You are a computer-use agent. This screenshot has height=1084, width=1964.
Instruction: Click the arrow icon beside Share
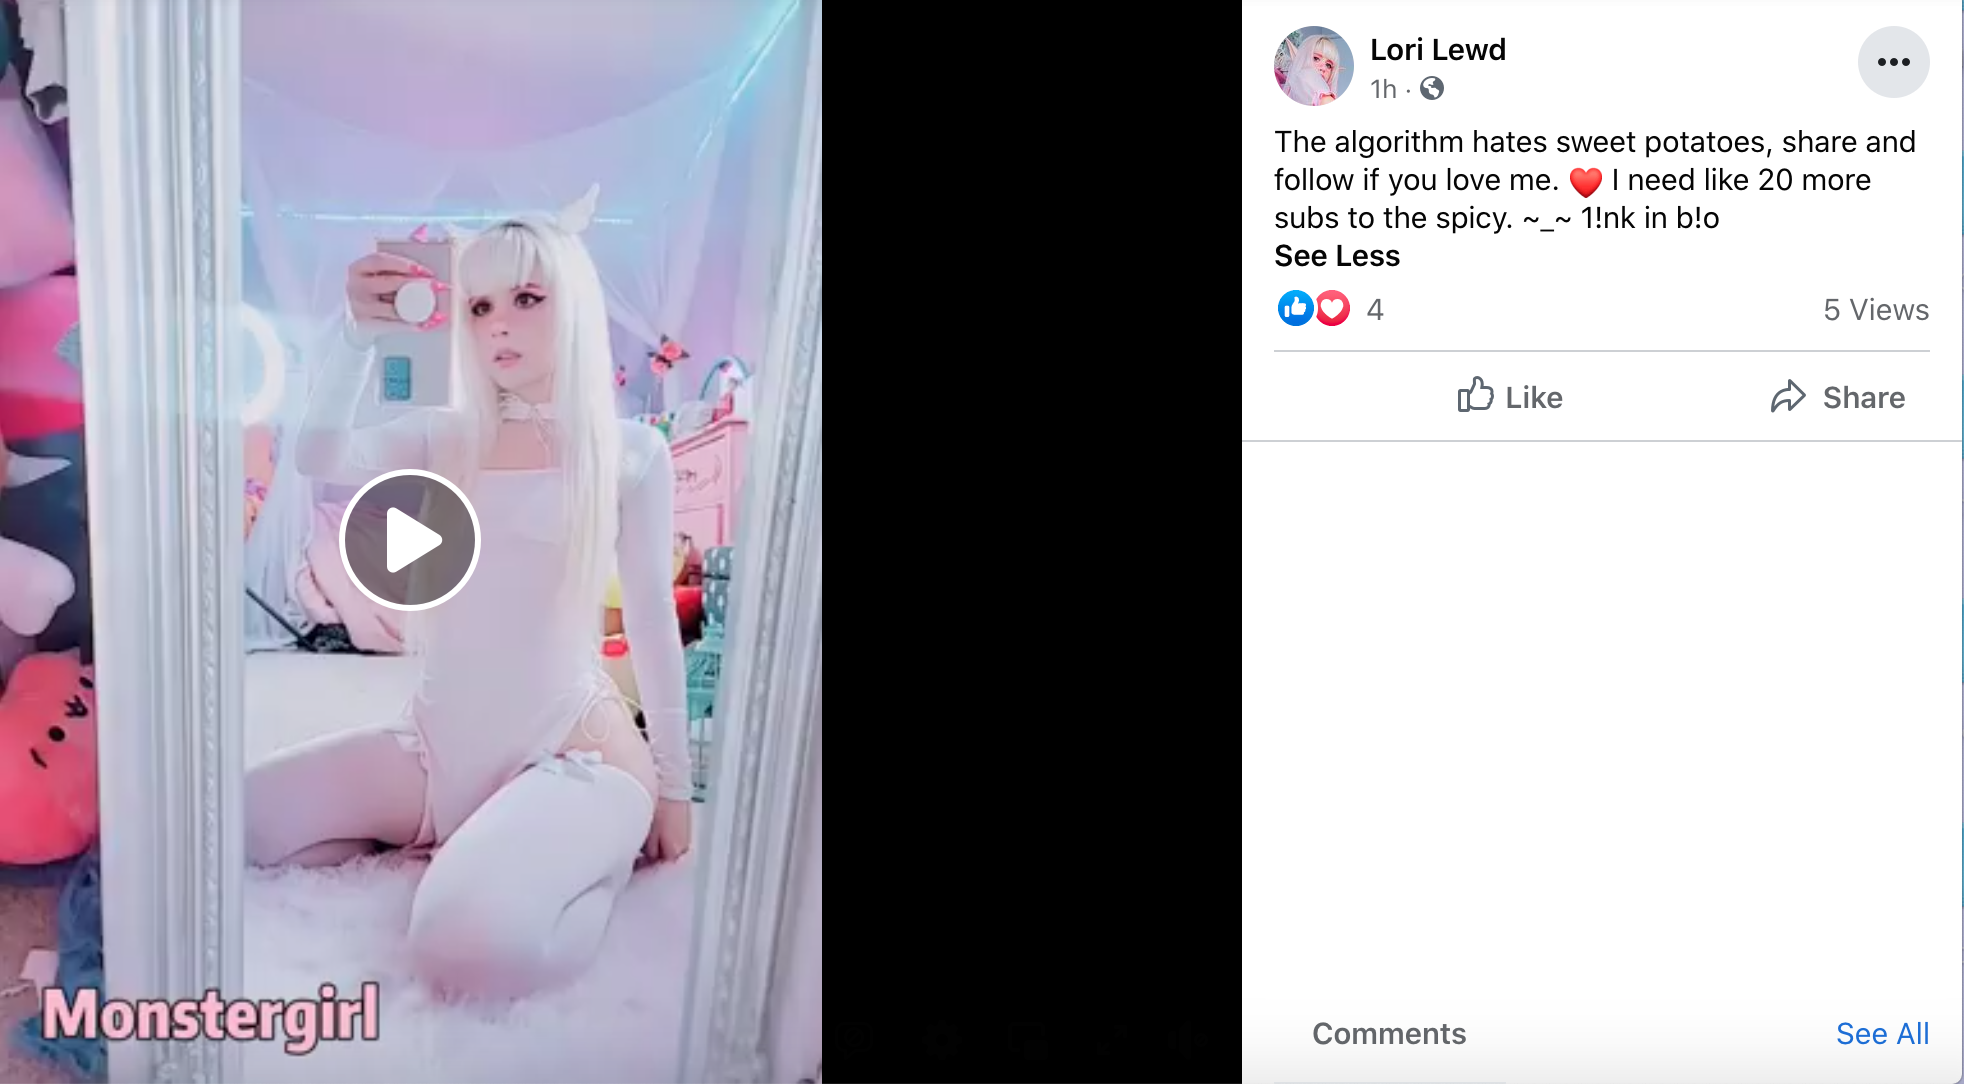click(x=1788, y=397)
